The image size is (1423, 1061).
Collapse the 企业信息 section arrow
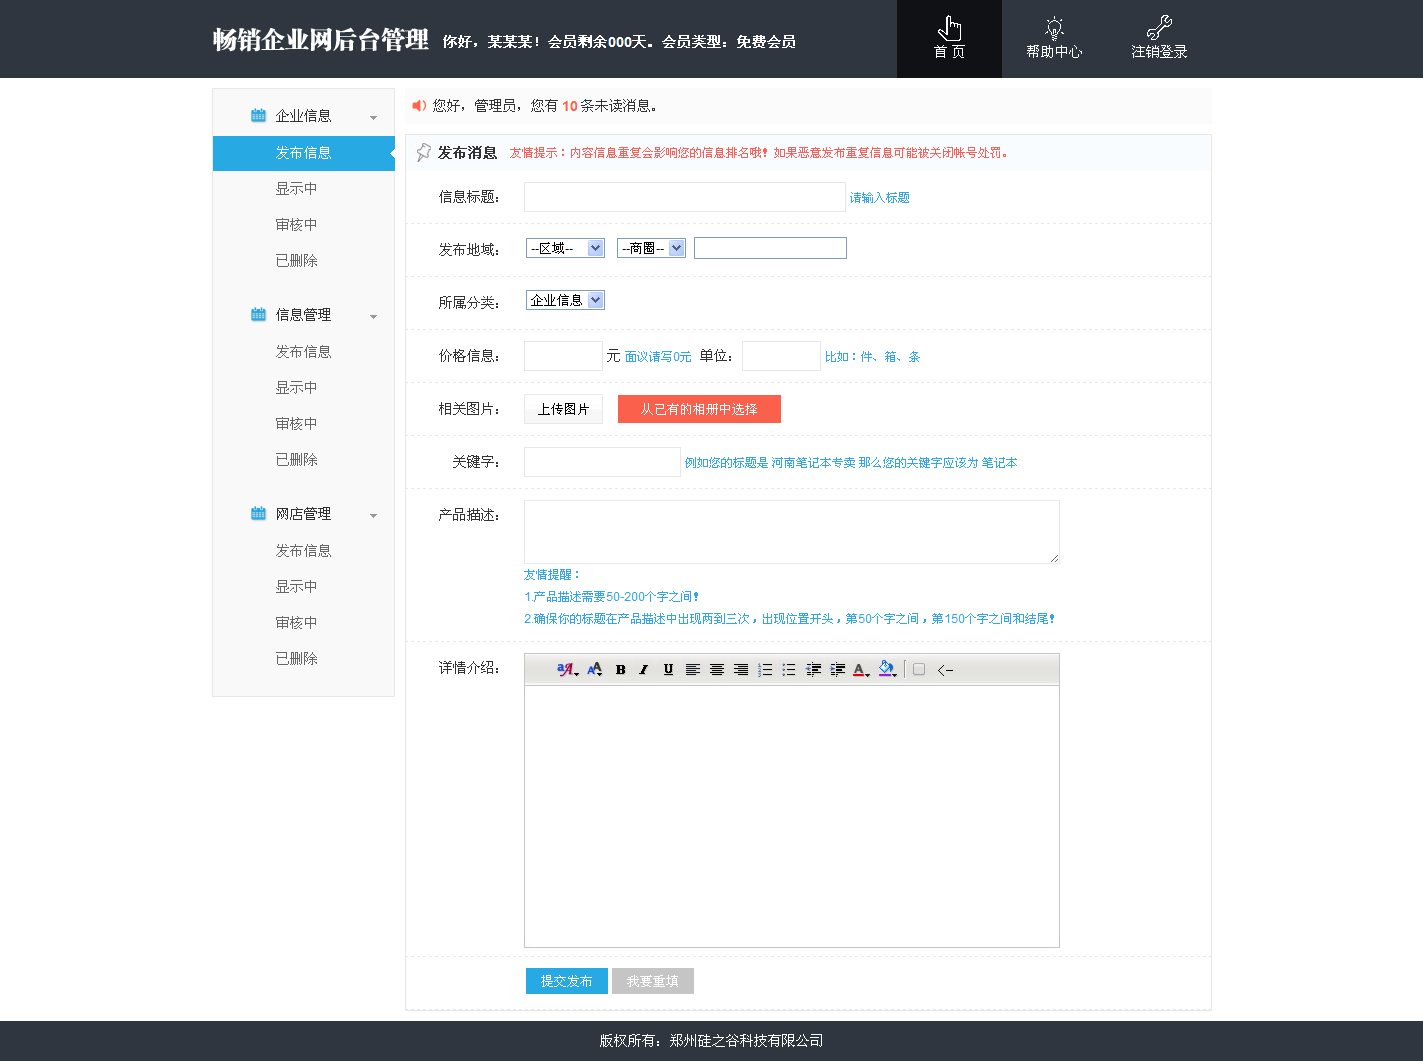pos(374,118)
